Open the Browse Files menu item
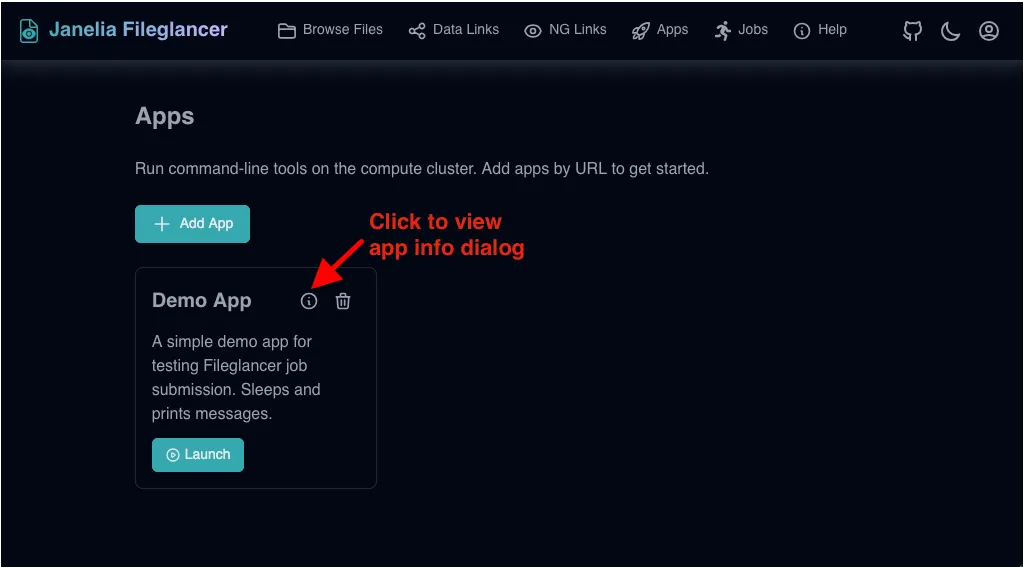This screenshot has width=1025, height=568. (x=330, y=30)
